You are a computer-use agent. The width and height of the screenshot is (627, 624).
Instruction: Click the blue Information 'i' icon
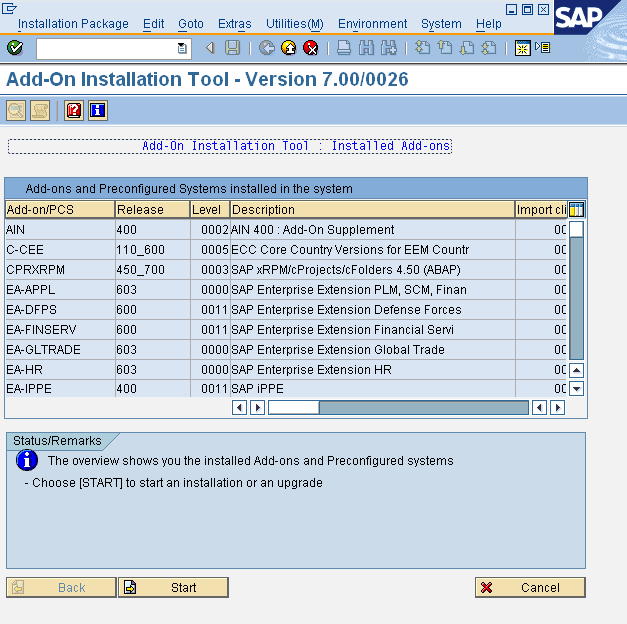coord(97,111)
